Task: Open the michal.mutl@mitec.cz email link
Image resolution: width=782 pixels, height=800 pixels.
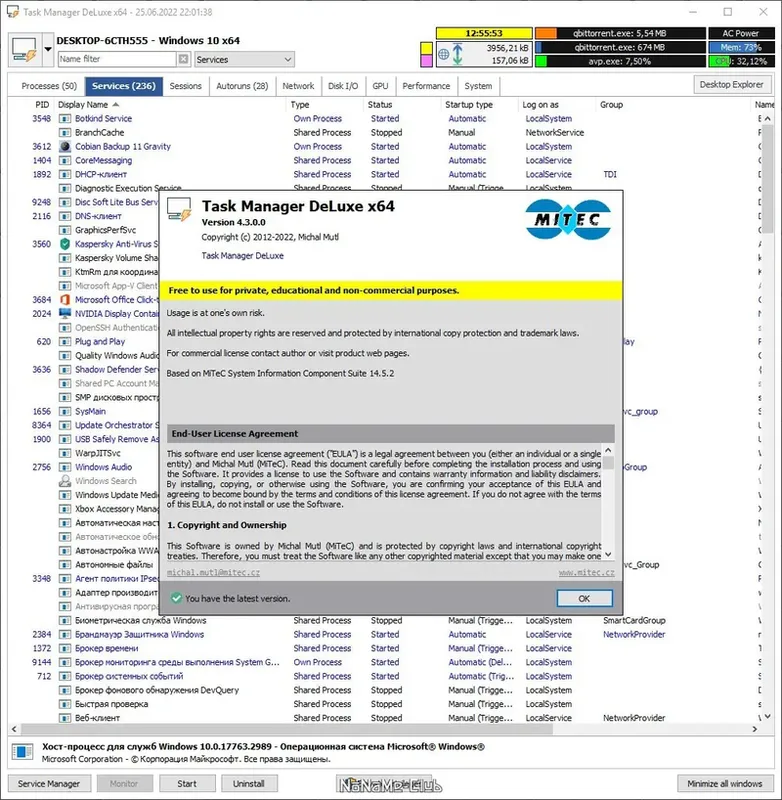Action: [x=213, y=572]
